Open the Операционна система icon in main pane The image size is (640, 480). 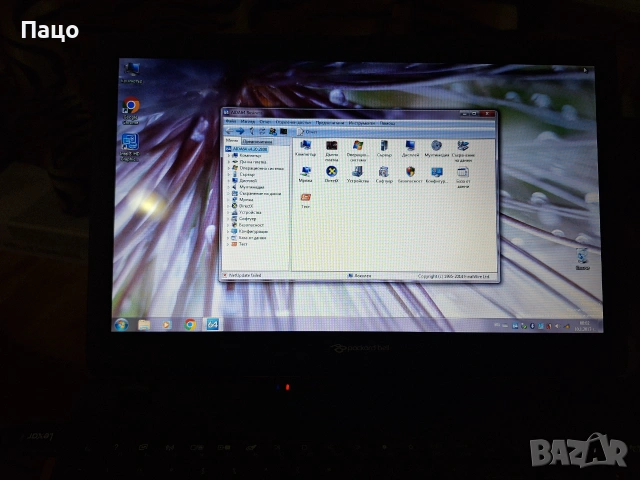coord(358,151)
